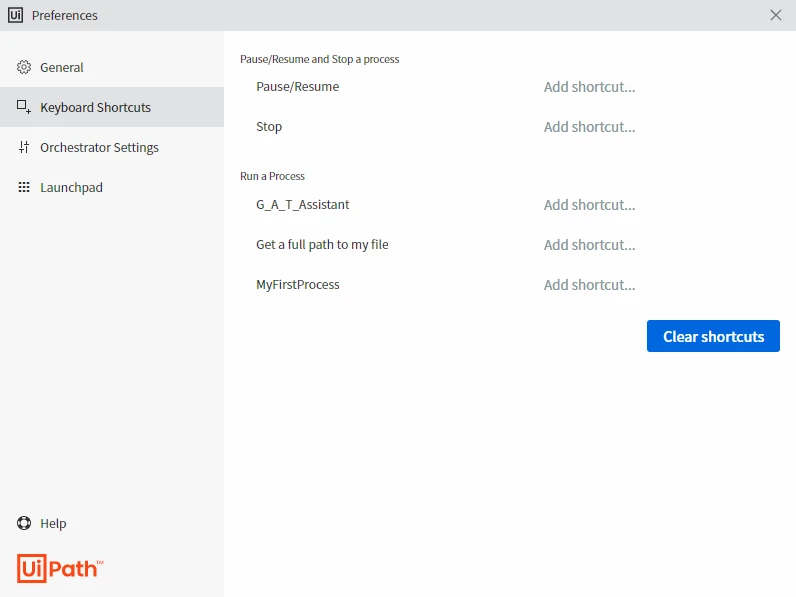Click the Launchpad grid icon

[x=24, y=187]
